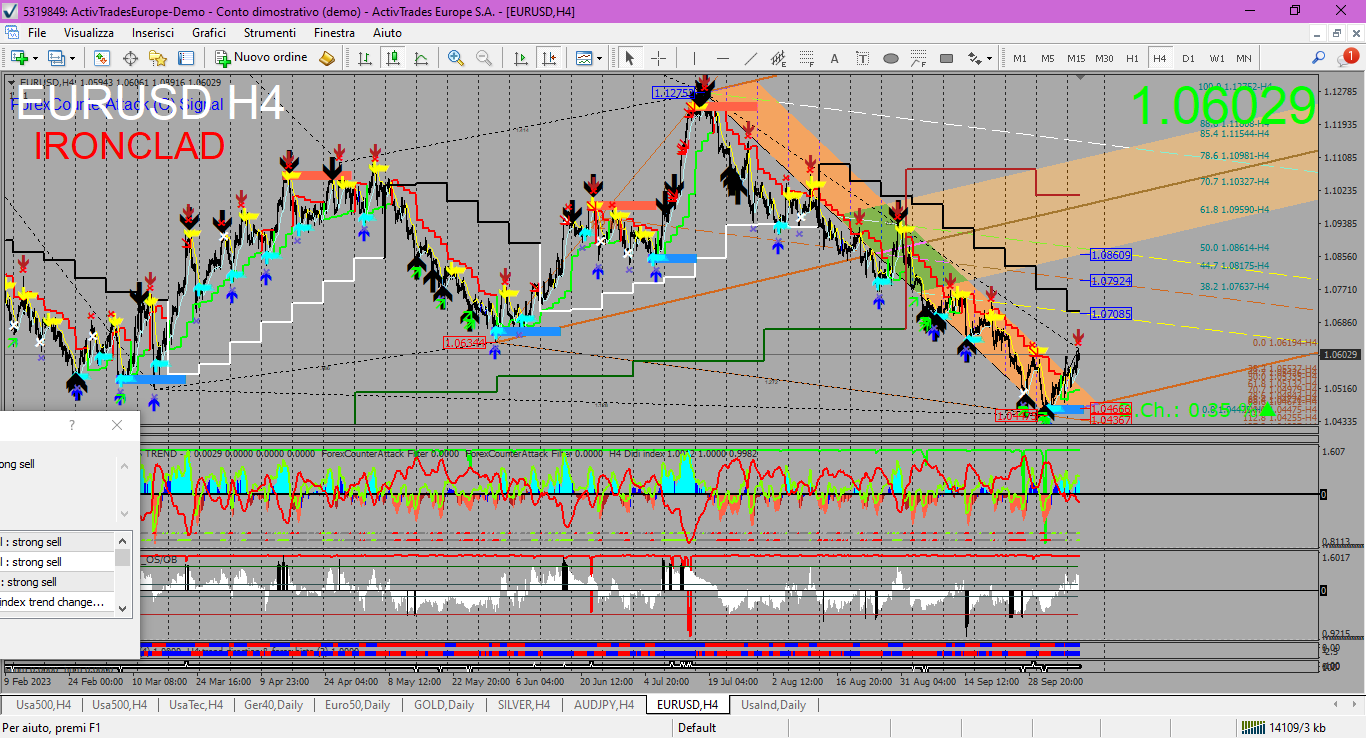This screenshot has width=1366, height=738.
Task: Open the Visualizza menu
Action: click(89, 33)
